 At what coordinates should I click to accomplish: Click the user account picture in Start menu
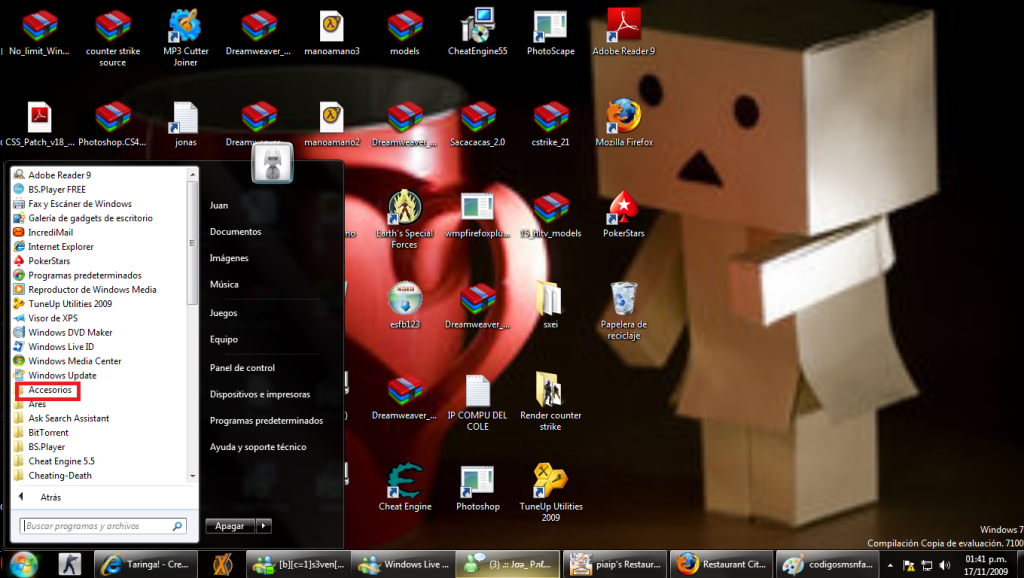pos(272,163)
